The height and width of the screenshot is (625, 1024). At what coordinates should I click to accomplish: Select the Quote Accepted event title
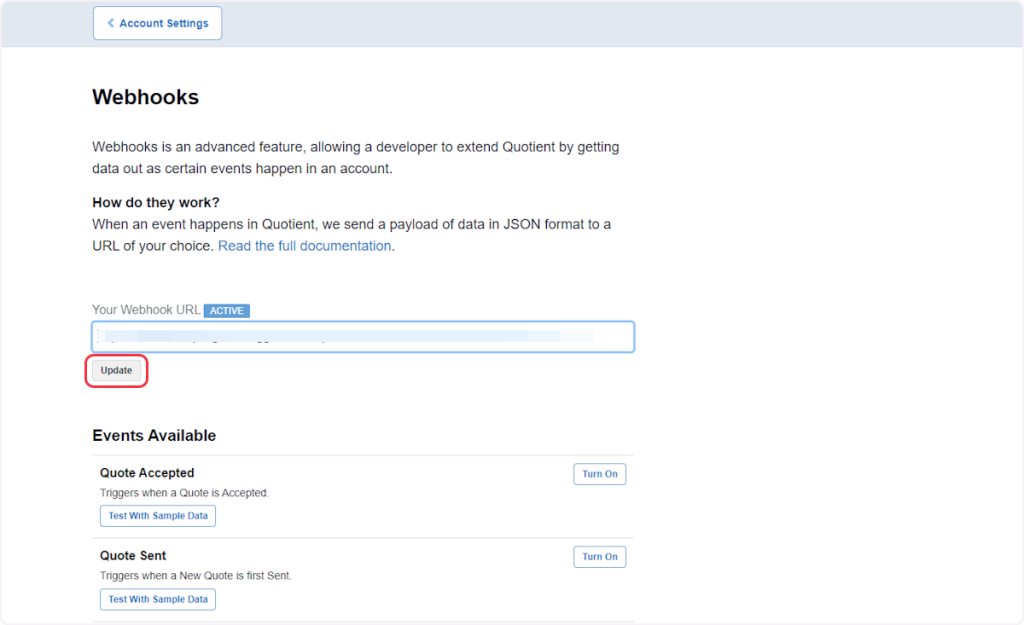(147, 473)
